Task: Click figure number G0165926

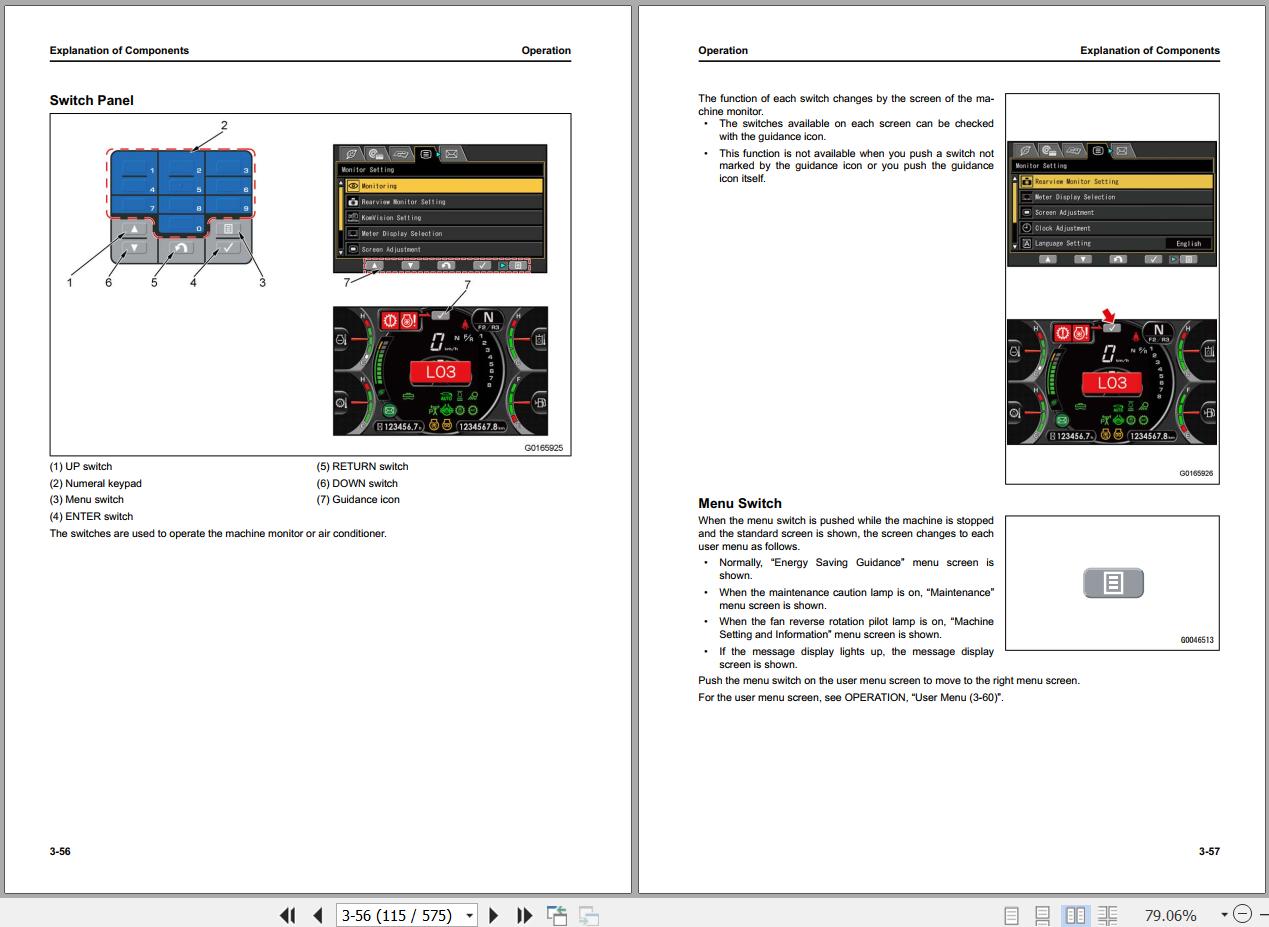Action: point(1196,474)
